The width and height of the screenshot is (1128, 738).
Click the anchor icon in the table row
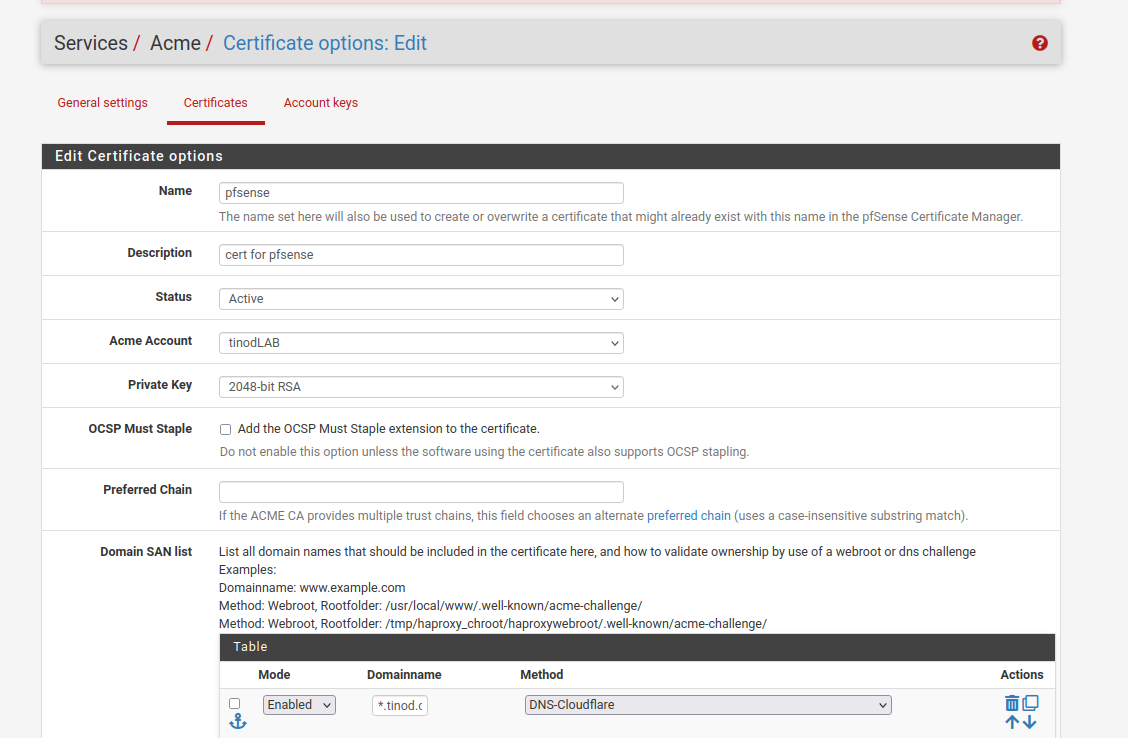pos(237,721)
